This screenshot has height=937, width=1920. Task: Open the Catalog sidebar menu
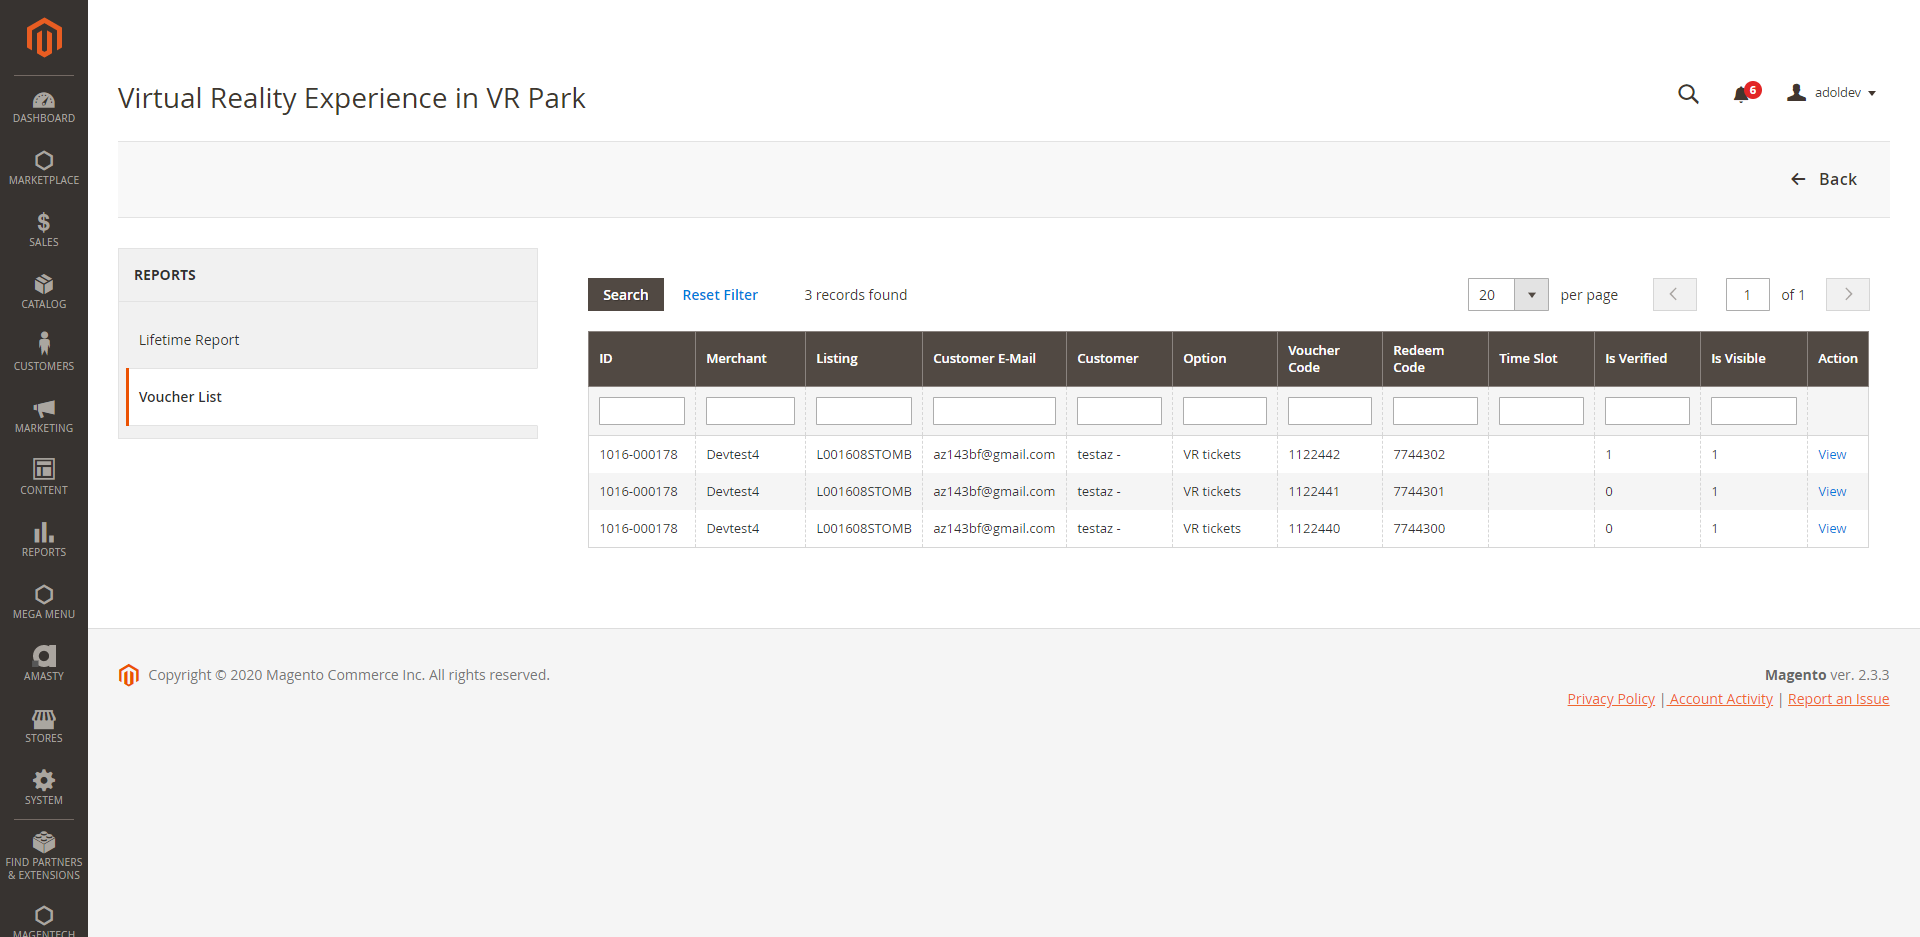point(44,293)
